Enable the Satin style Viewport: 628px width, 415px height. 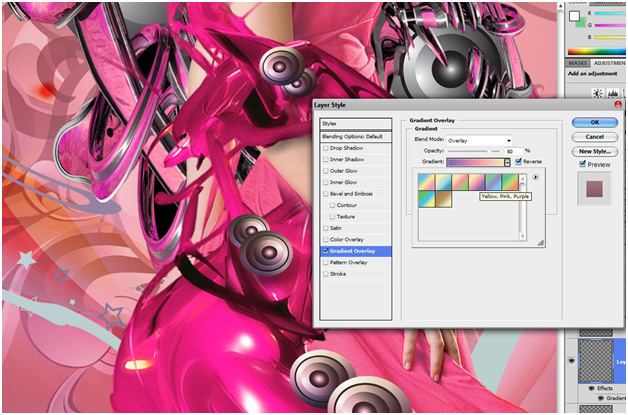(x=326, y=228)
